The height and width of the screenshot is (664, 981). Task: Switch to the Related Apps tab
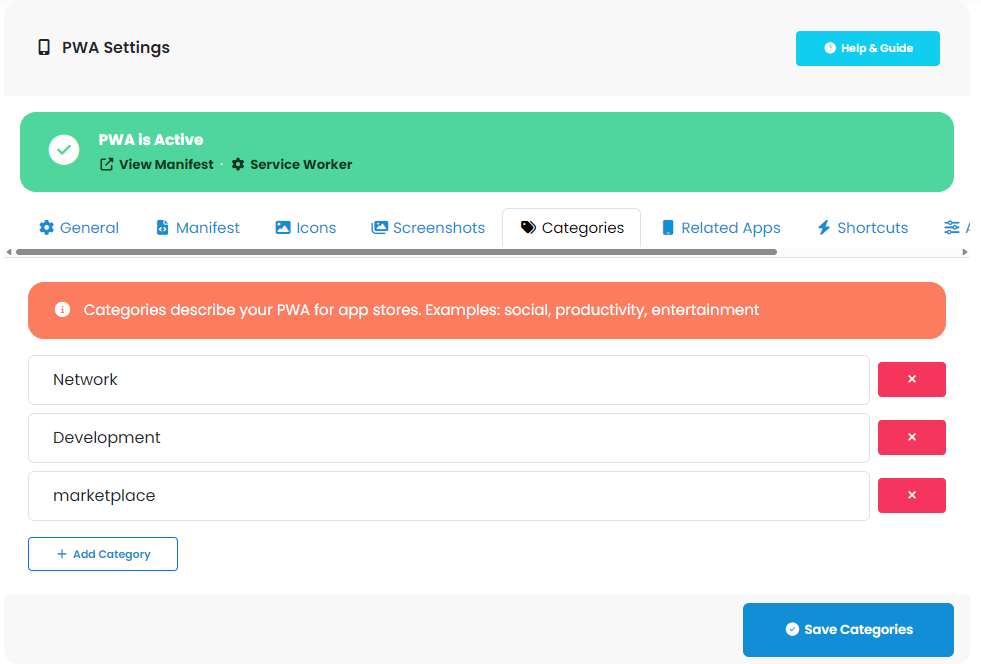[x=720, y=227]
